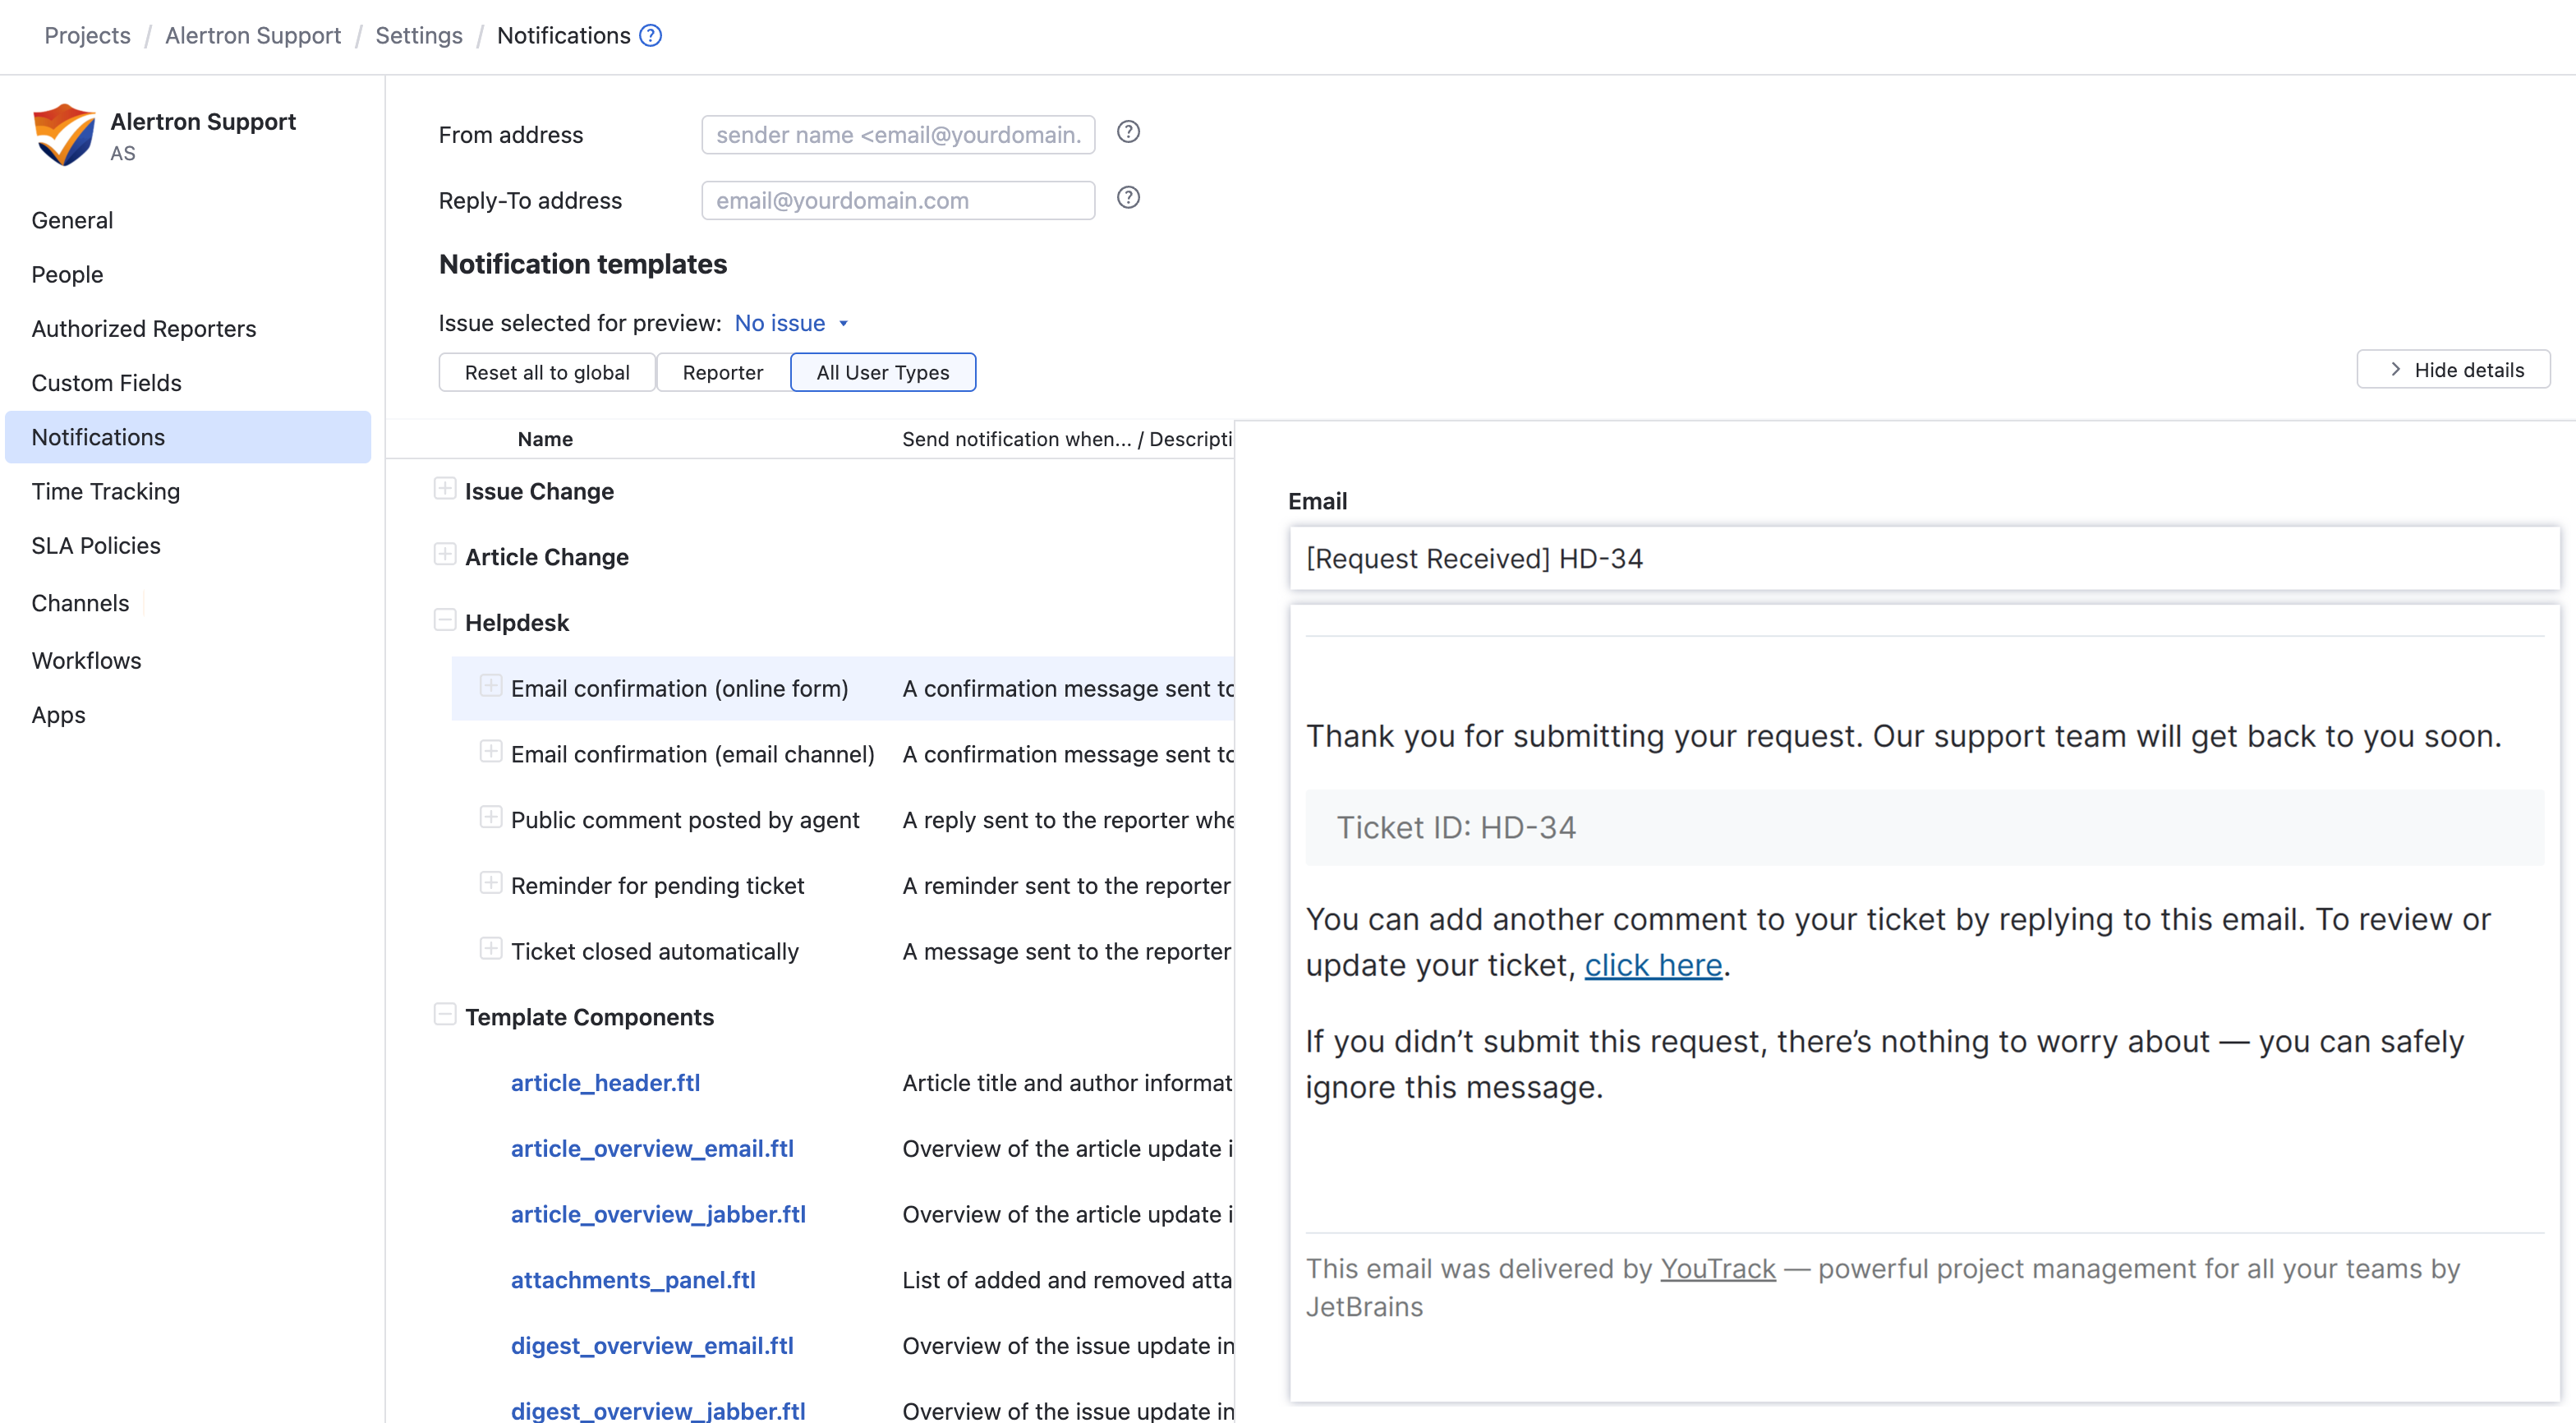Collapse the Template Components group
This screenshot has width=2576, height=1423.
pos(445,1015)
